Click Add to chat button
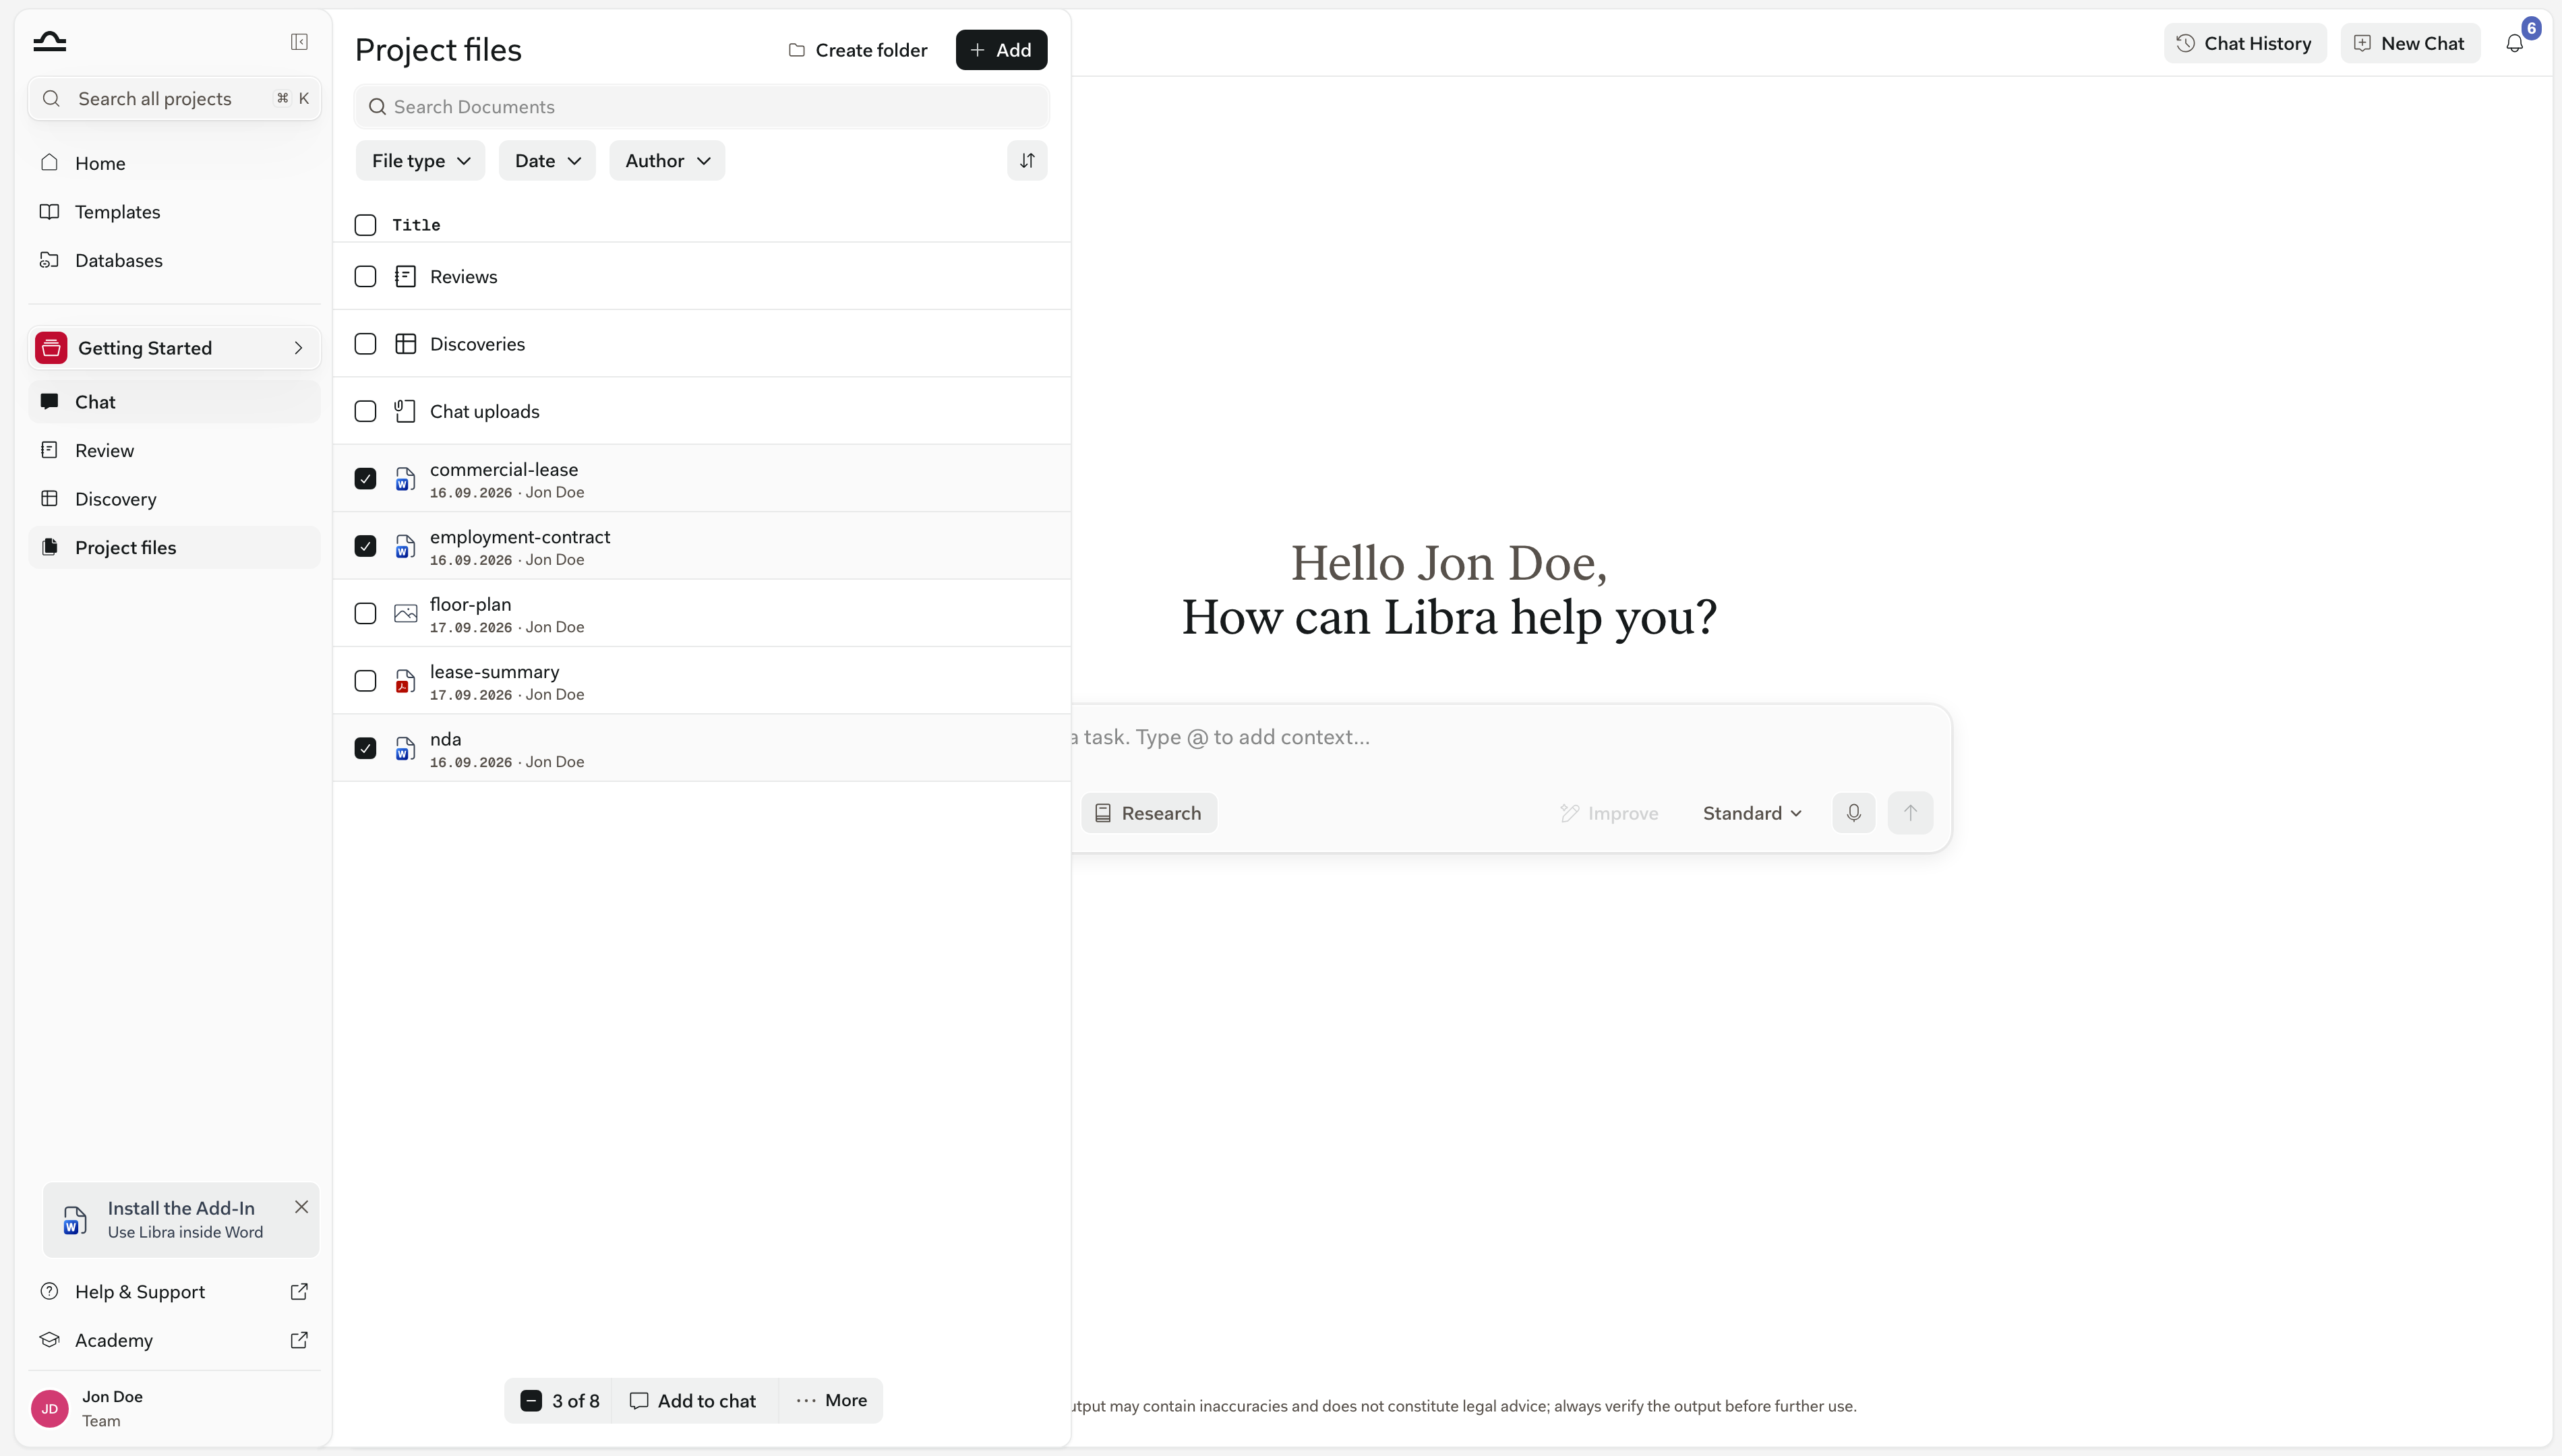Viewport: 2562px width, 1456px height. [x=693, y=1400]
